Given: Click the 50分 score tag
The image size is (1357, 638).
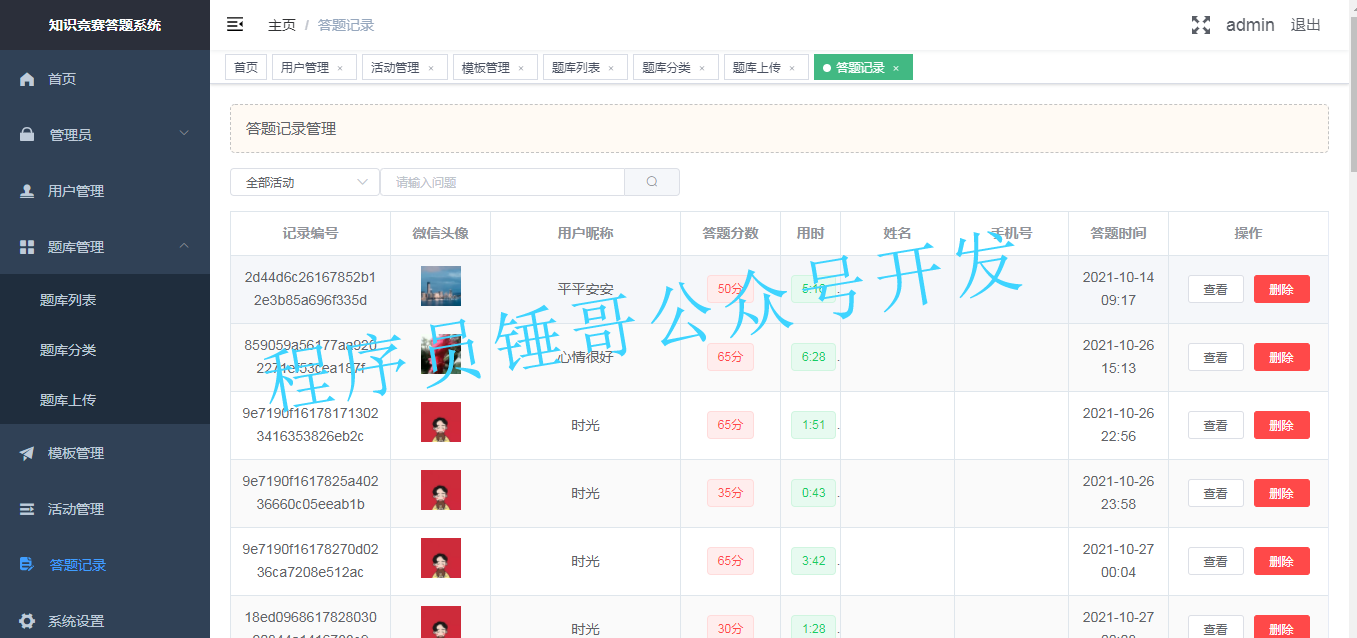Looking at the screenshot, I should coord(730,289).
